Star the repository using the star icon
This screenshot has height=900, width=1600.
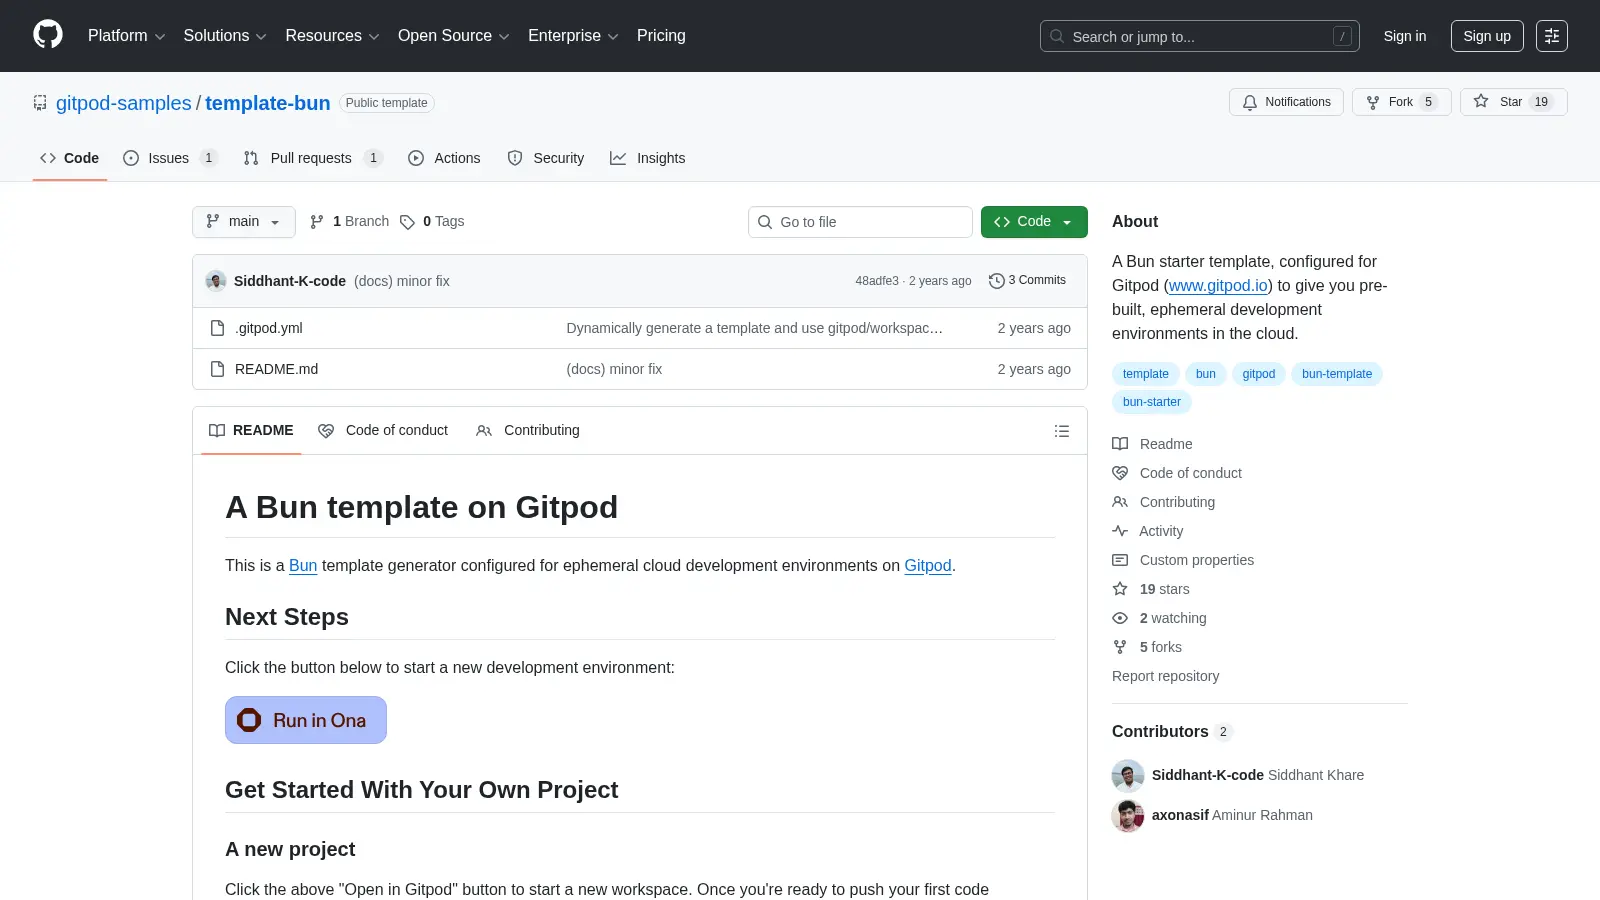tap(1481, 102)
